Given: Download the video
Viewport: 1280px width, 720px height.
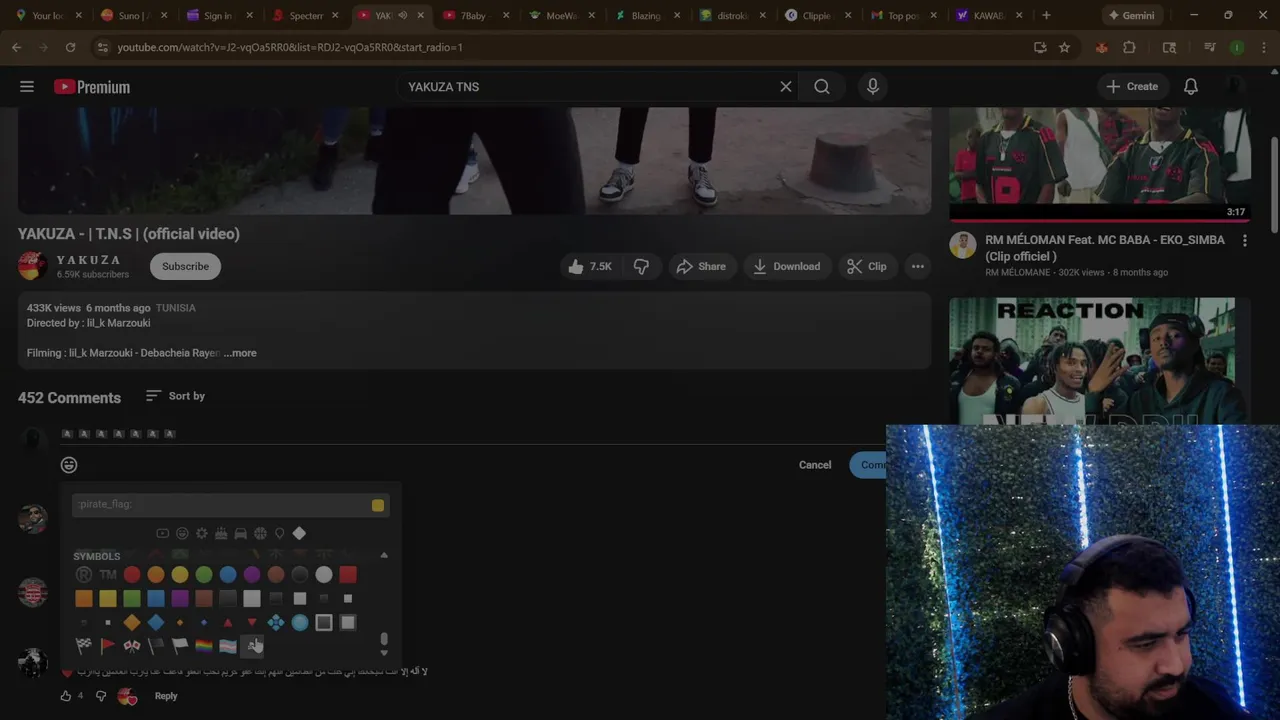Looking at the screenshot, I should coord(787,266).
